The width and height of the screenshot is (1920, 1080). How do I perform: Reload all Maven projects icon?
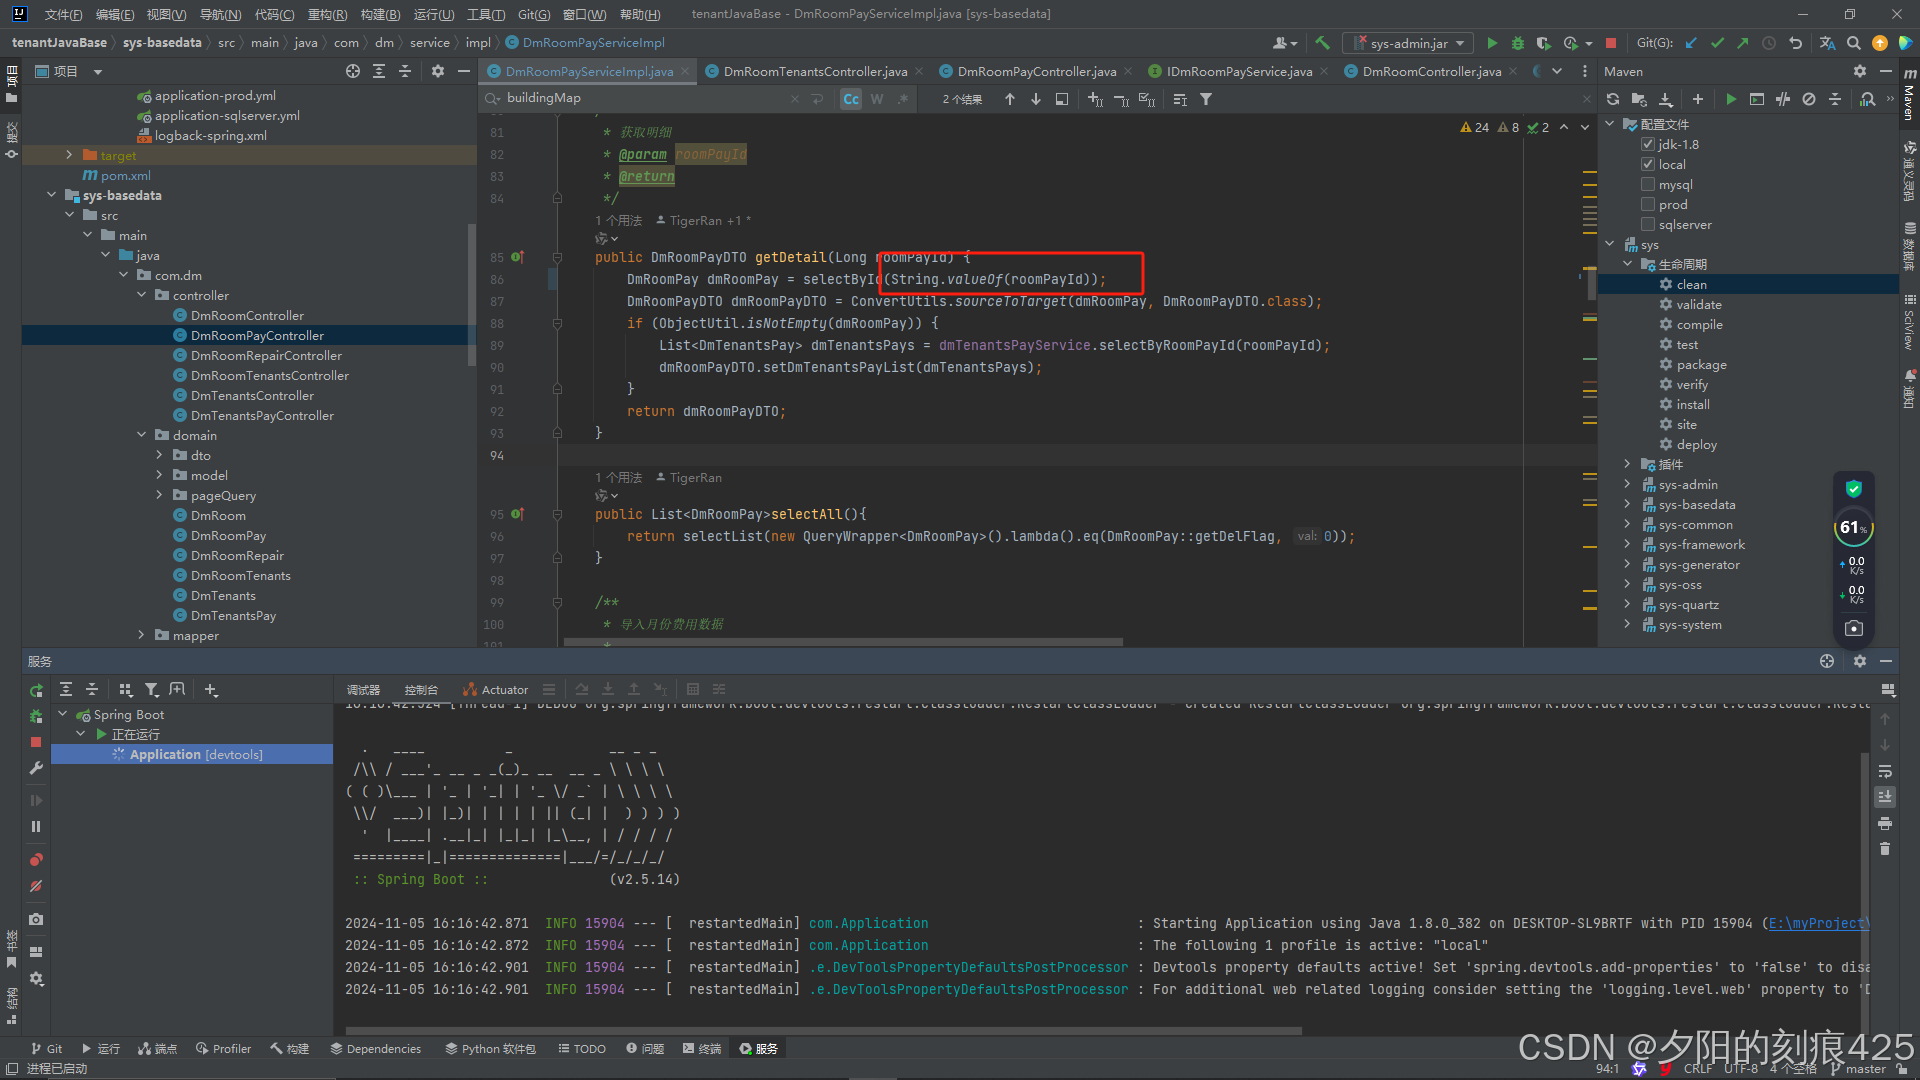pyautogui.click(x=1613, y=99)
